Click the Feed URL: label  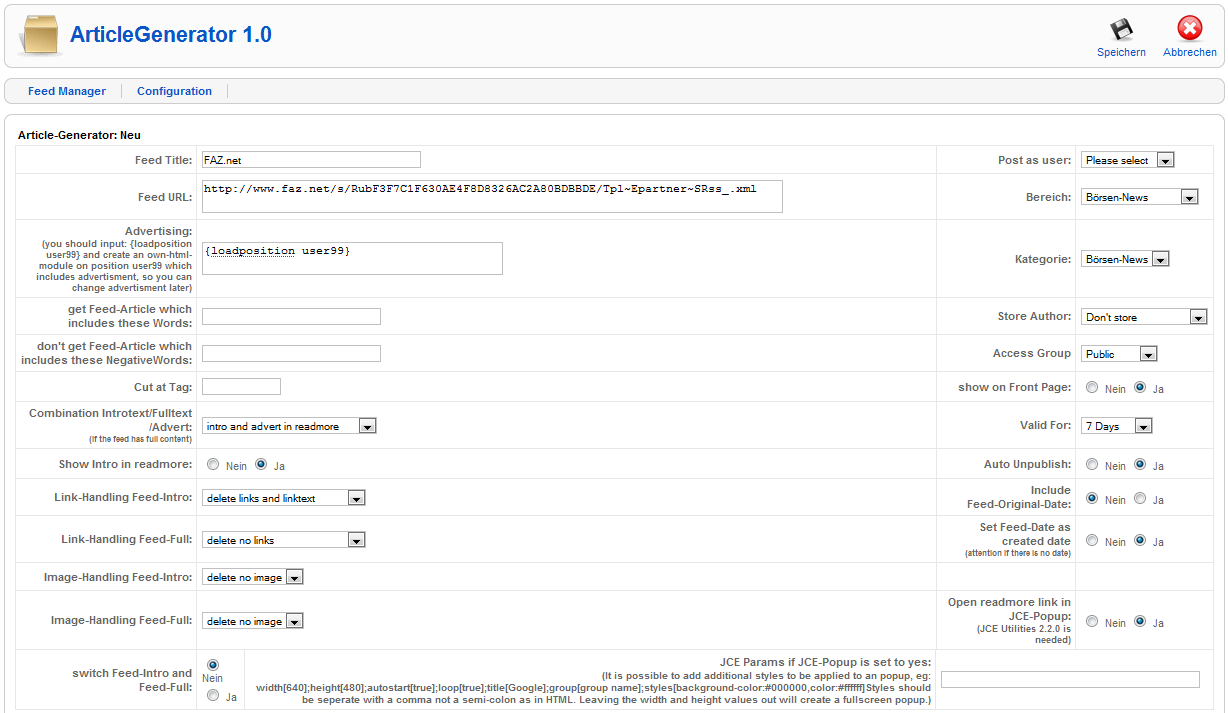point(165,197)
